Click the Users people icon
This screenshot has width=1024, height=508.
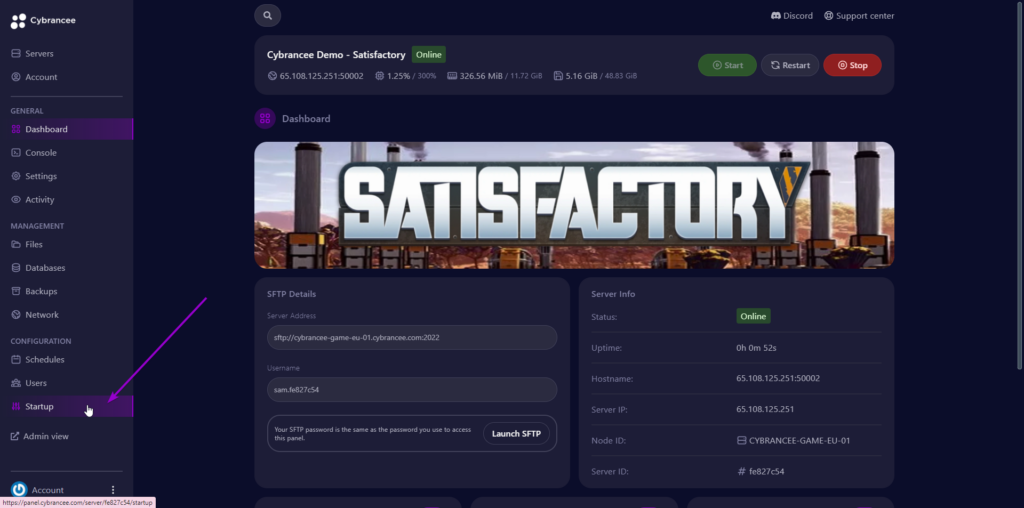click(16, 383)
